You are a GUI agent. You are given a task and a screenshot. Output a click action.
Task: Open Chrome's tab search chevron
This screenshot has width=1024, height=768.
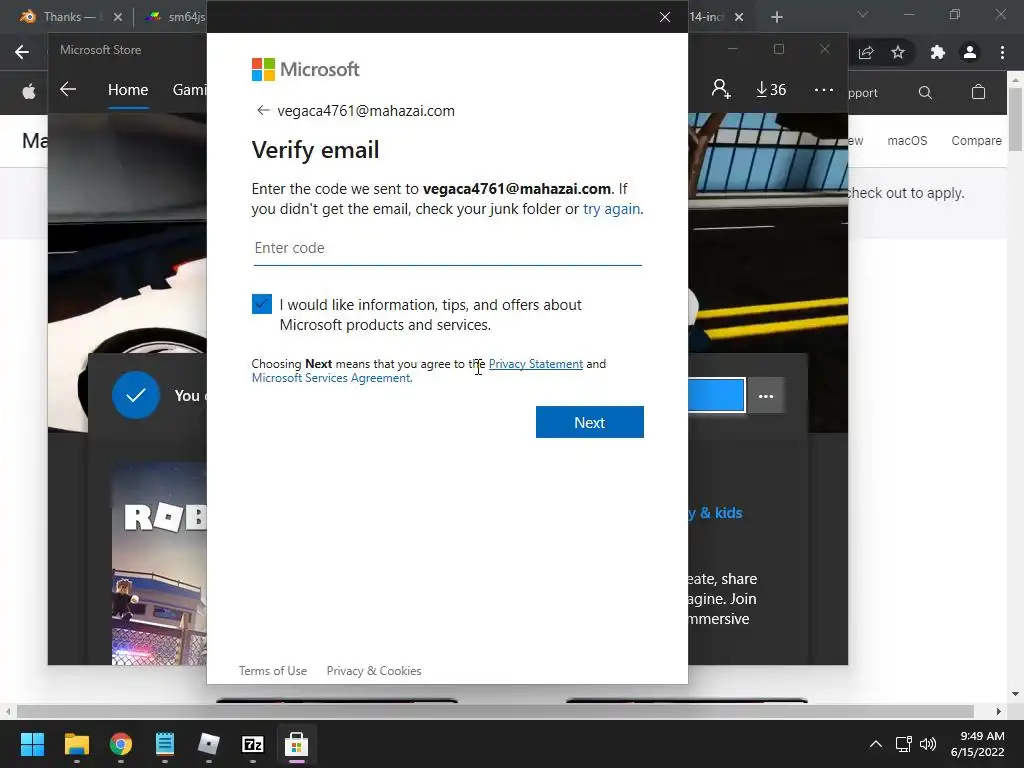tap(863, 14)
